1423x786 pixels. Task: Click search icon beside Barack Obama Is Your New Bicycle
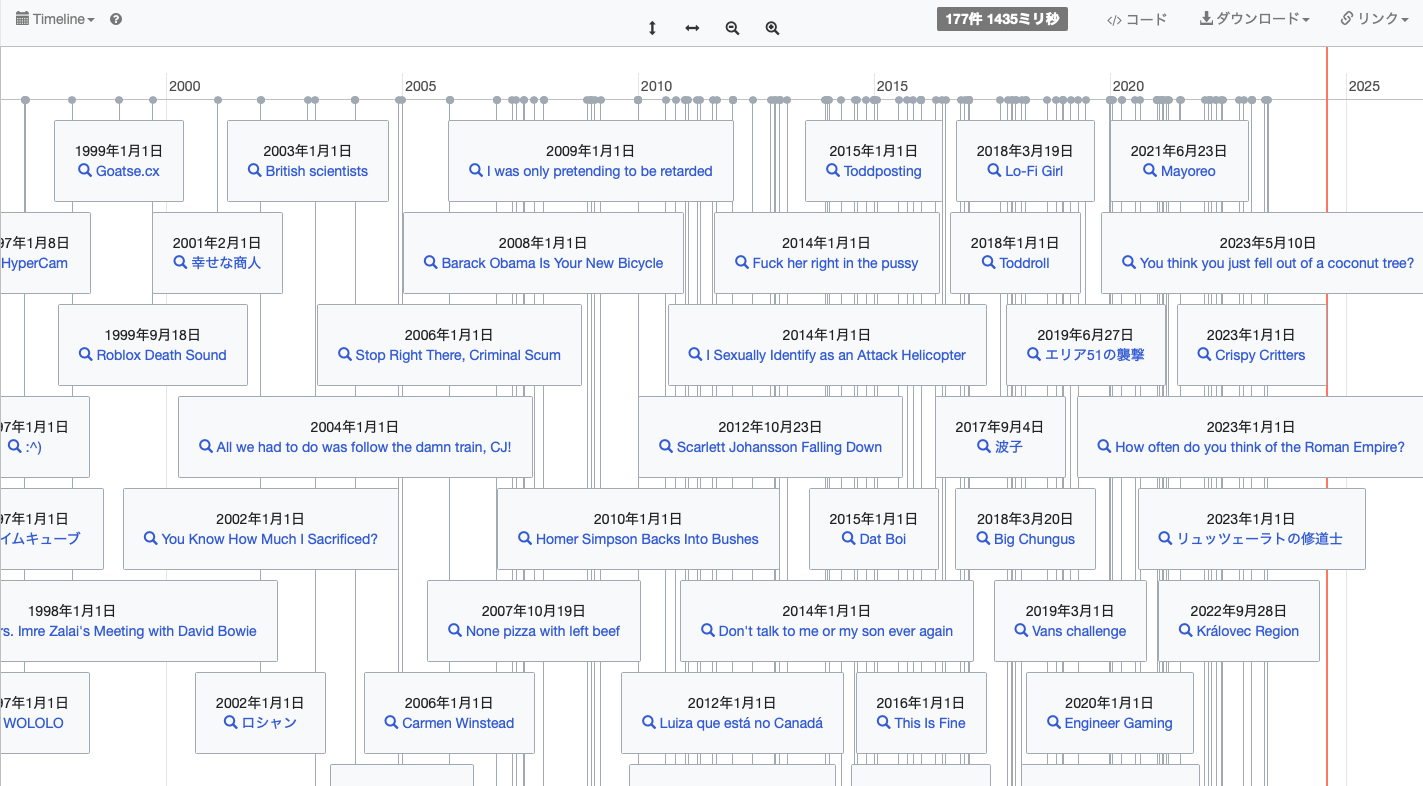pos(431,262)
